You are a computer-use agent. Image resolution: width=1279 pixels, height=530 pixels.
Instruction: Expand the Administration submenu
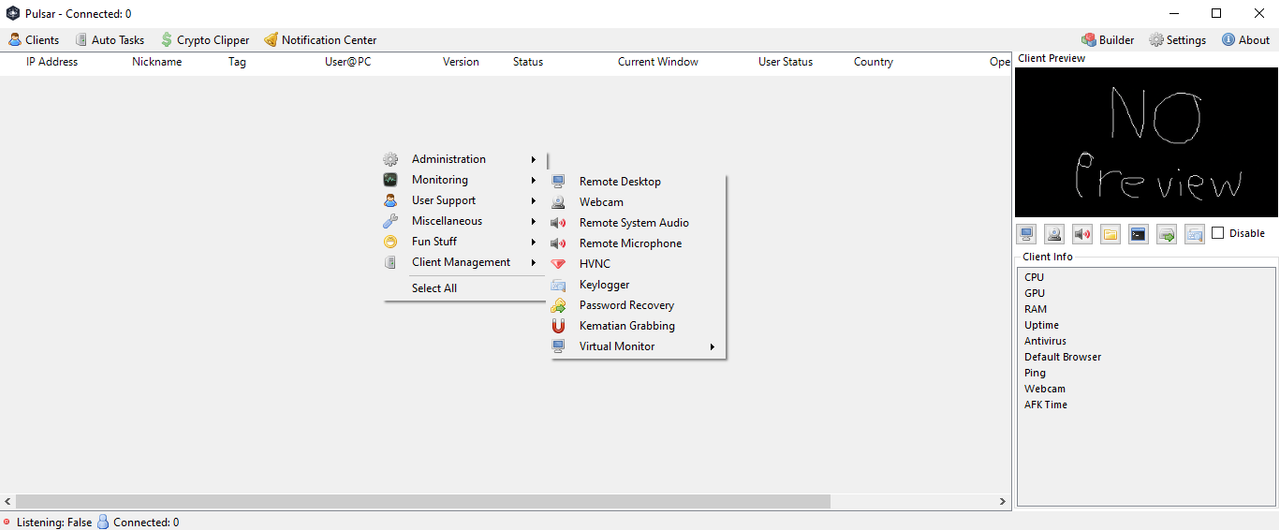click(464, 159)
